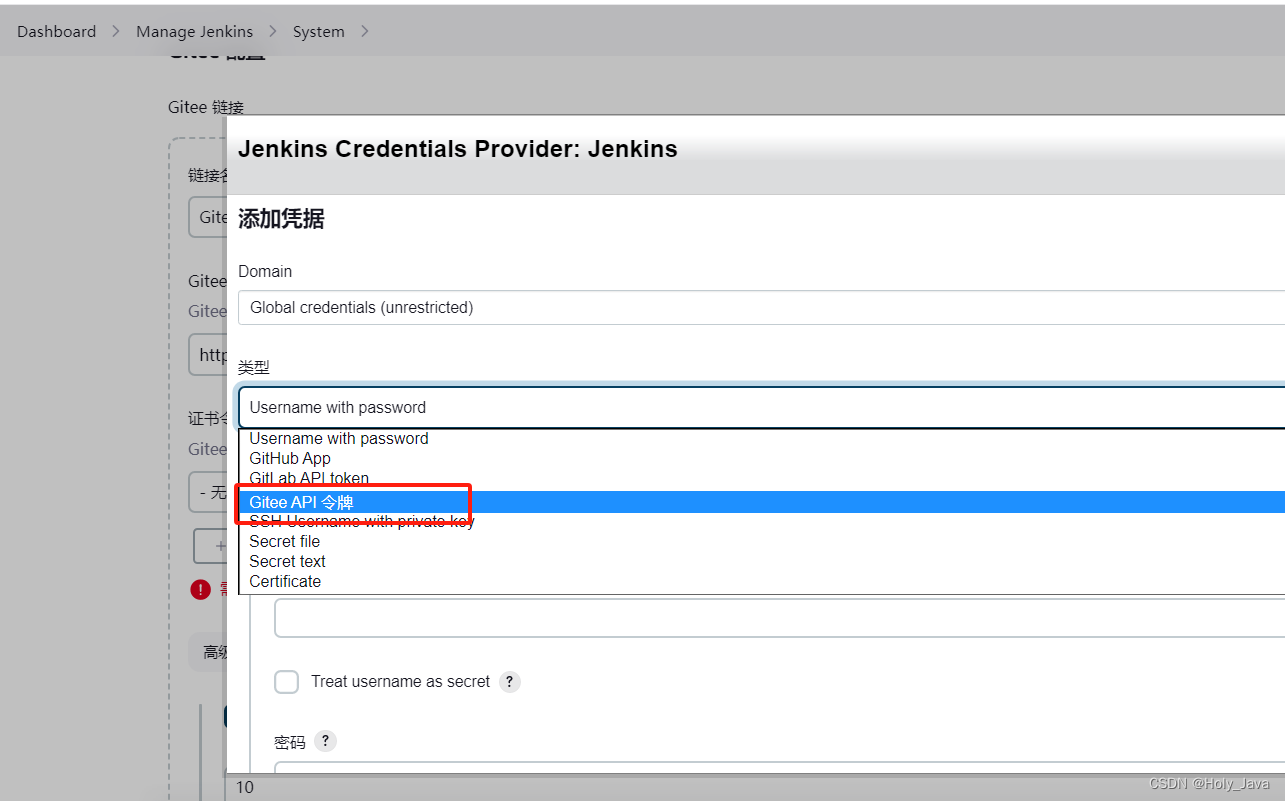This screenshot has height=801, width=1285.
Task: Click chevron after Dashboard breadcrumb
Action: click(x=116, y=31)
